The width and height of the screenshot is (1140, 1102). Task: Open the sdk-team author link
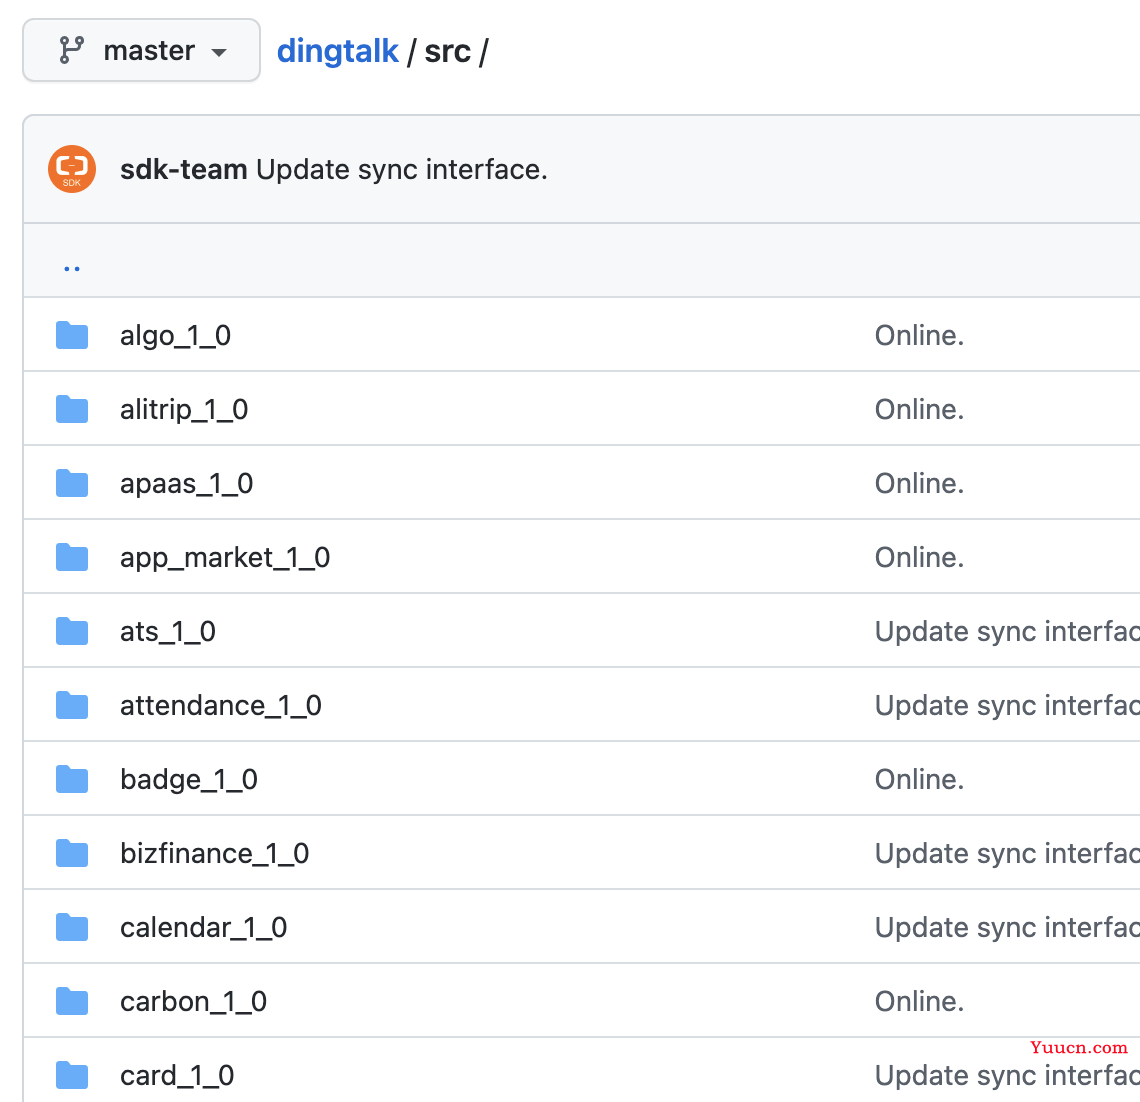pos(183,169)
